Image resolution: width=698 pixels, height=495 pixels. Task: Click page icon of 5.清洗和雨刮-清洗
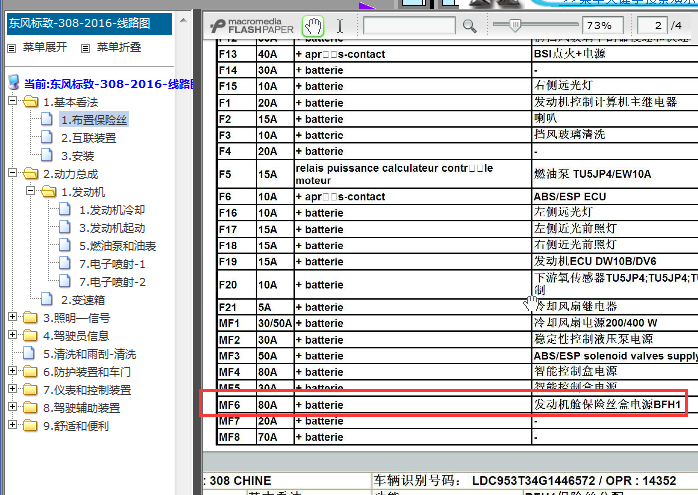pyautogui.click(x=29, y=353)
